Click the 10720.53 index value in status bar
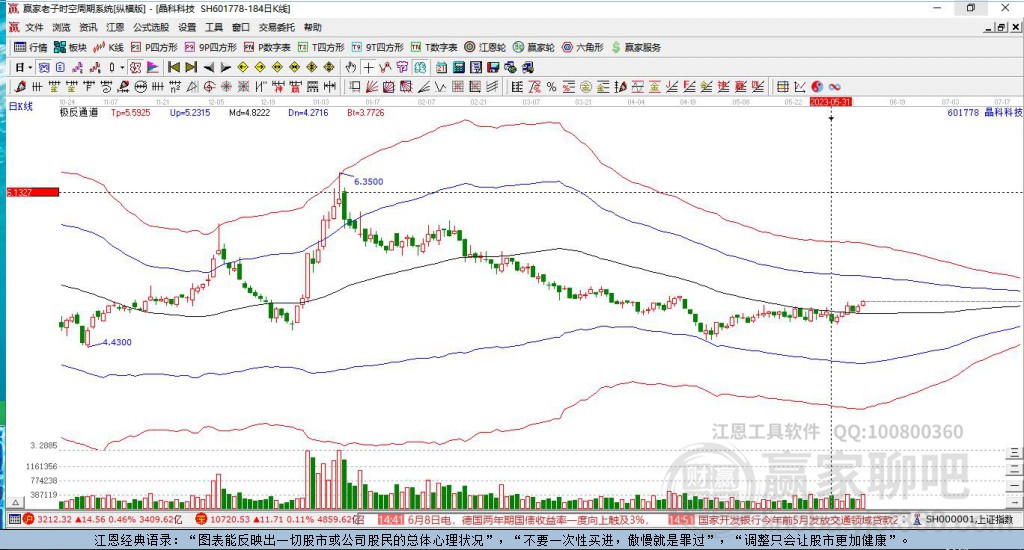Image resolution: width=1024 pixels, height=550 pixels. 230,519
